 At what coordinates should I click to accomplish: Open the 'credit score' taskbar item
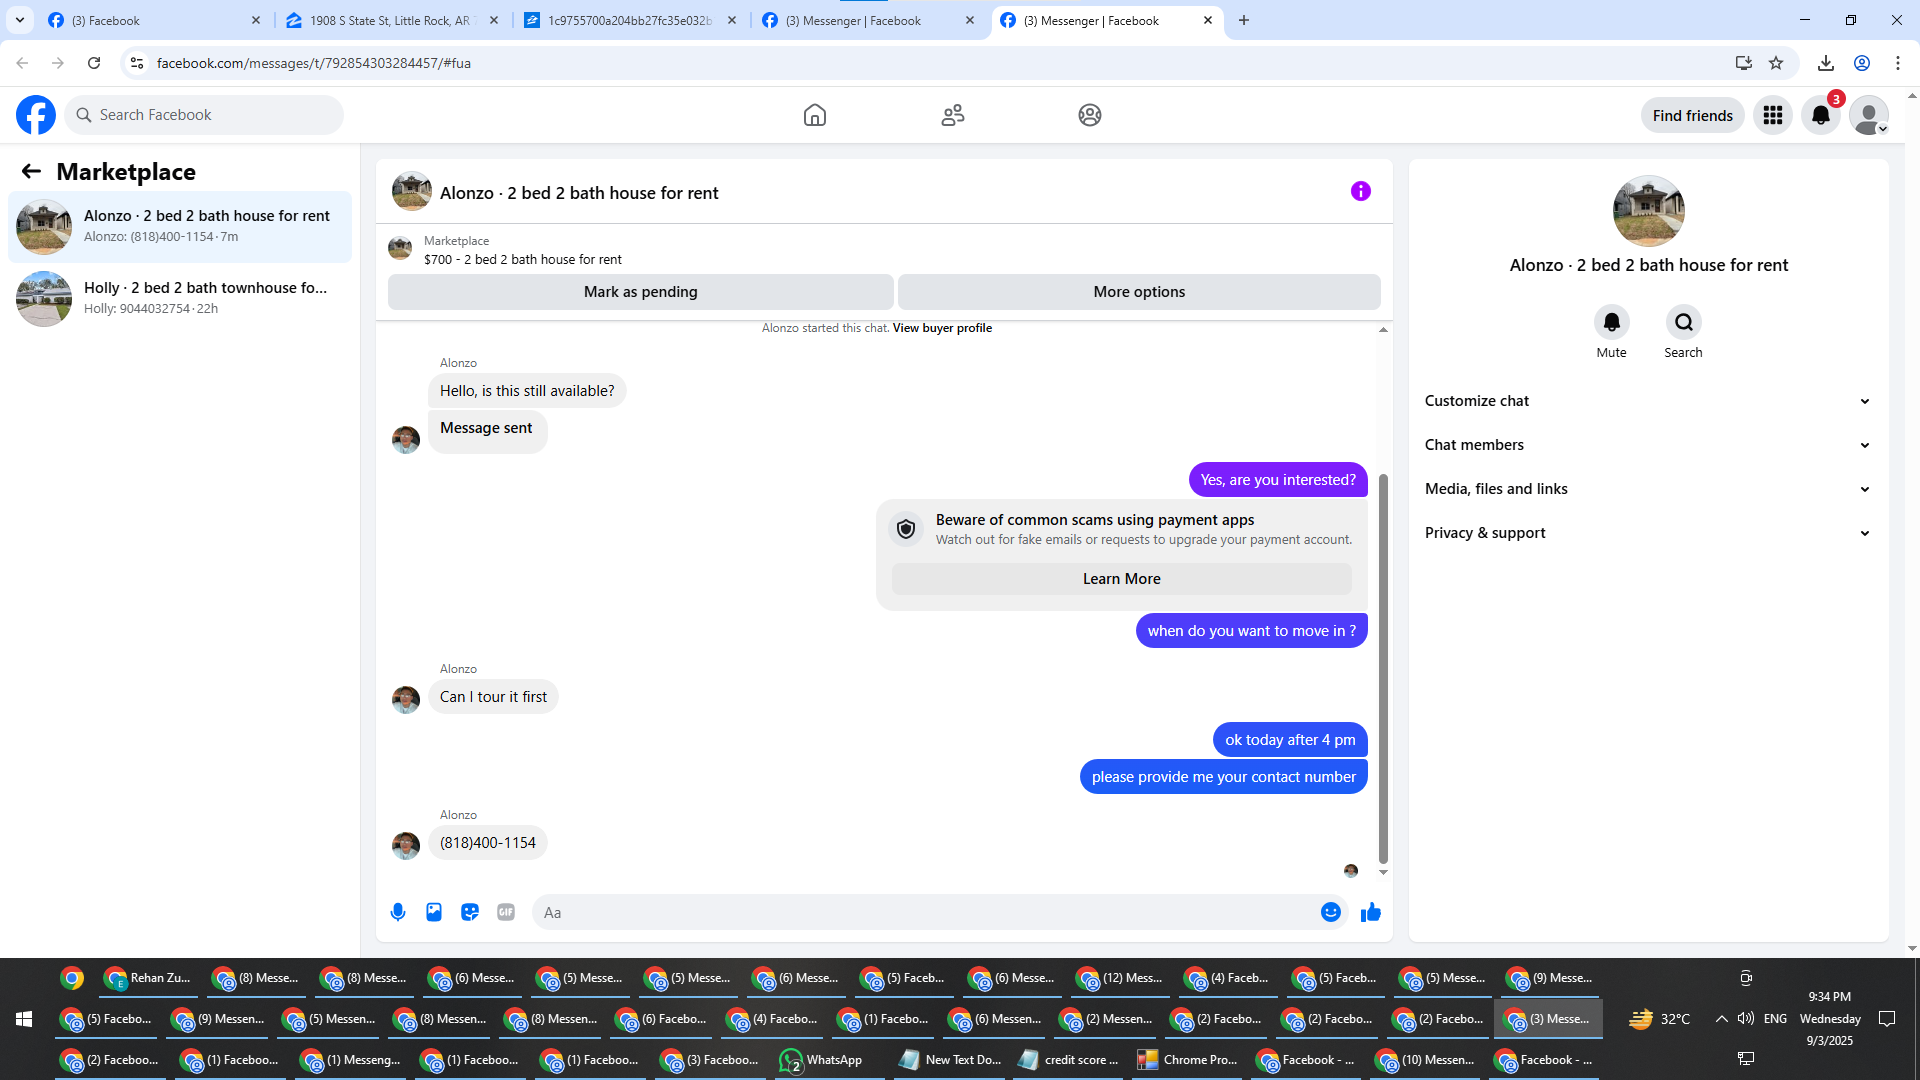coord(1069,1060)
